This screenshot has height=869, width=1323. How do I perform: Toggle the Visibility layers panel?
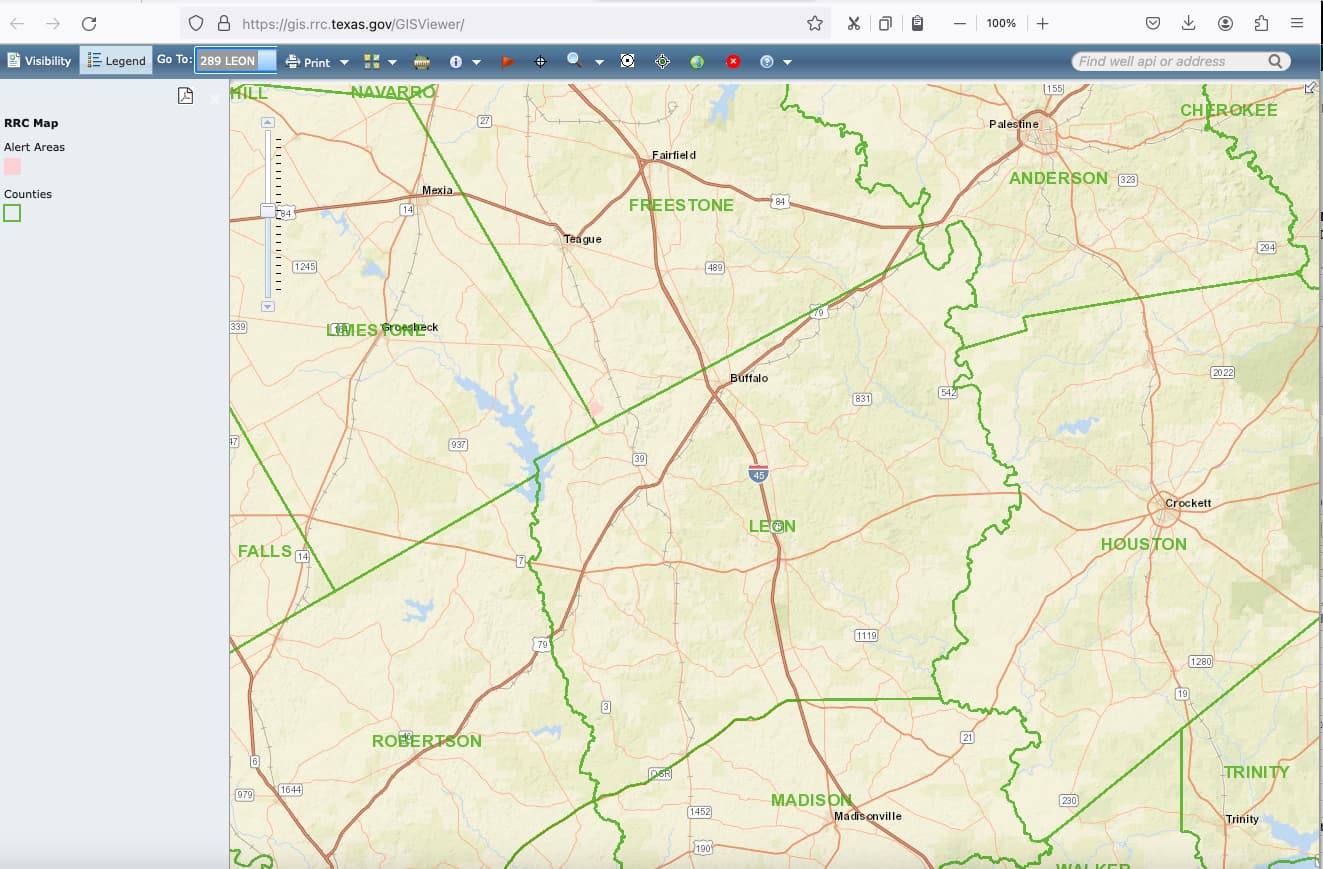click(x=39, y=61)
